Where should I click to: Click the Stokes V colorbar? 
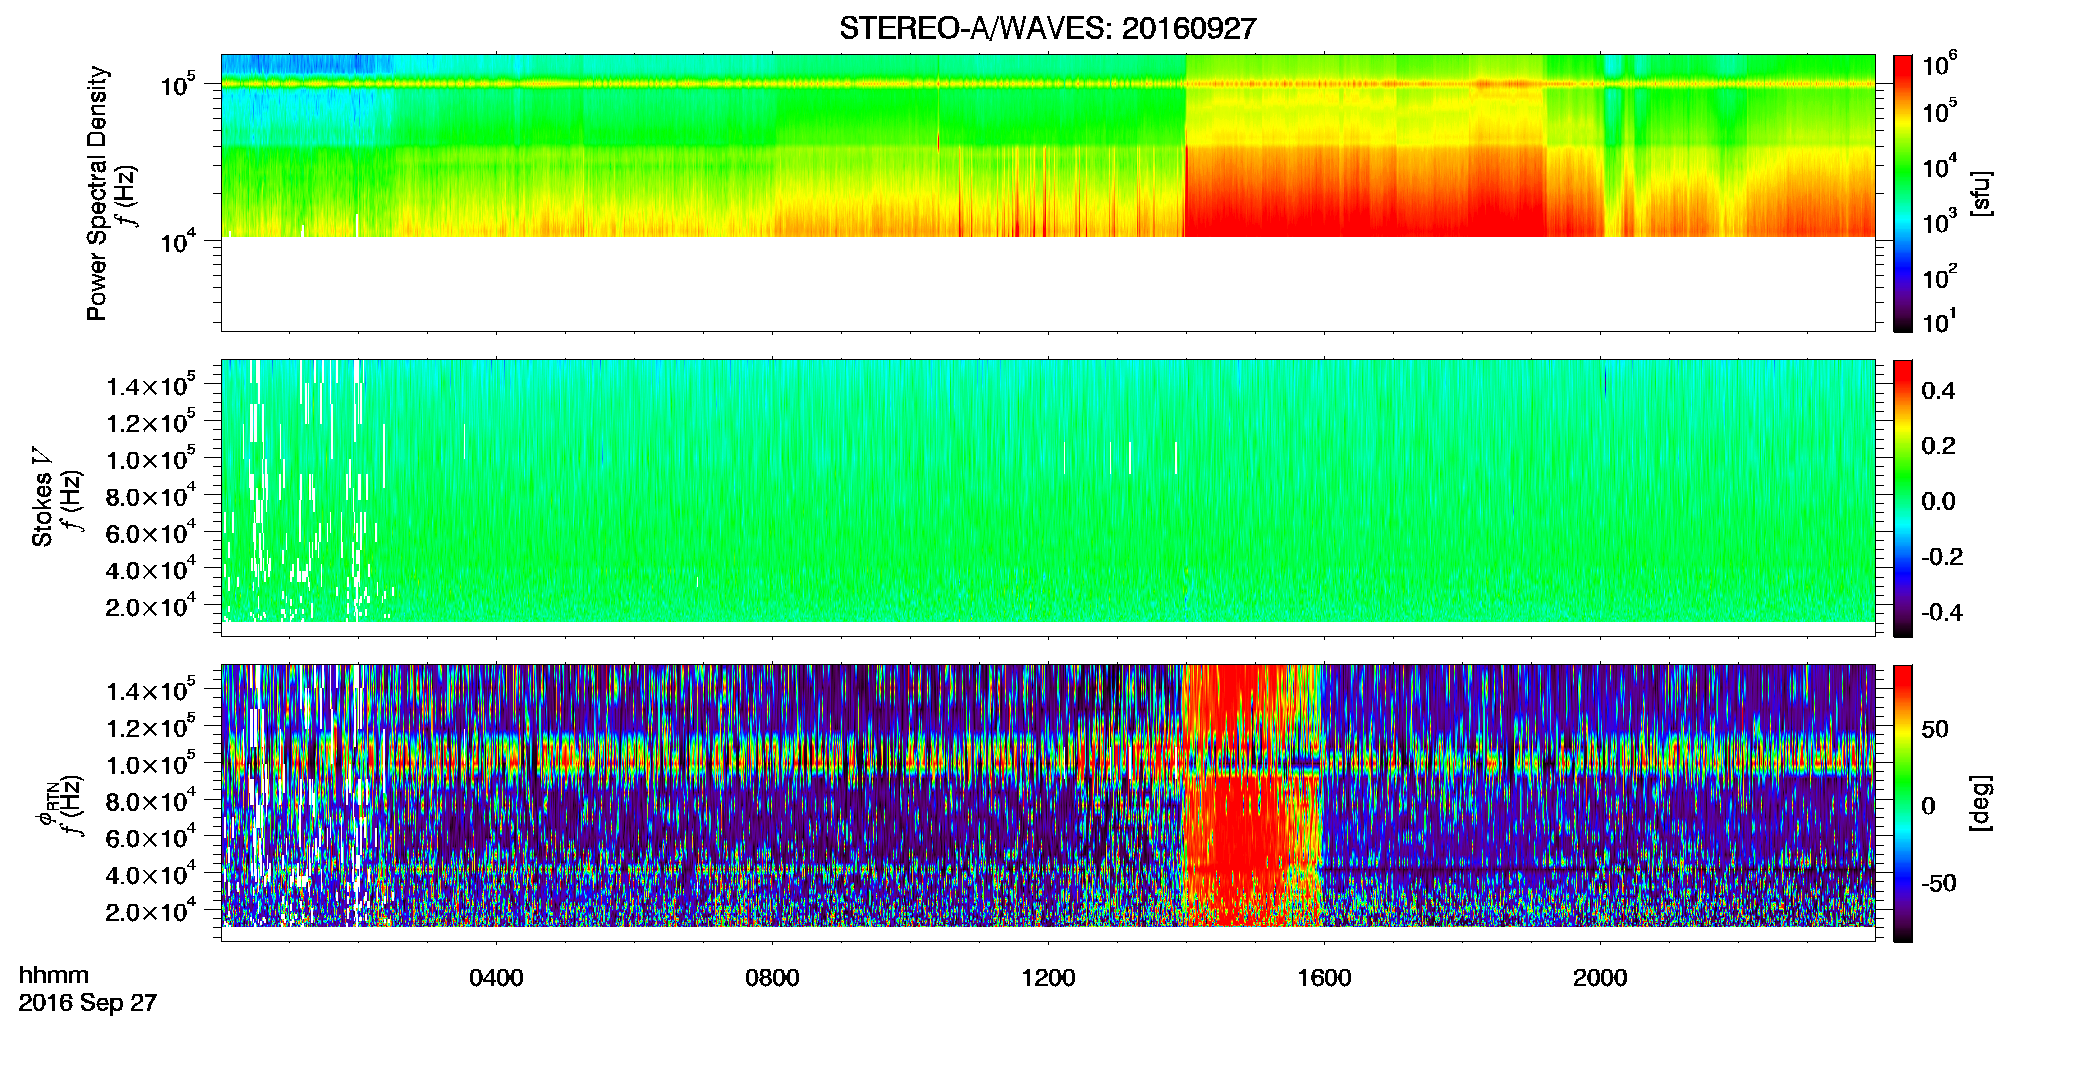1902,498
